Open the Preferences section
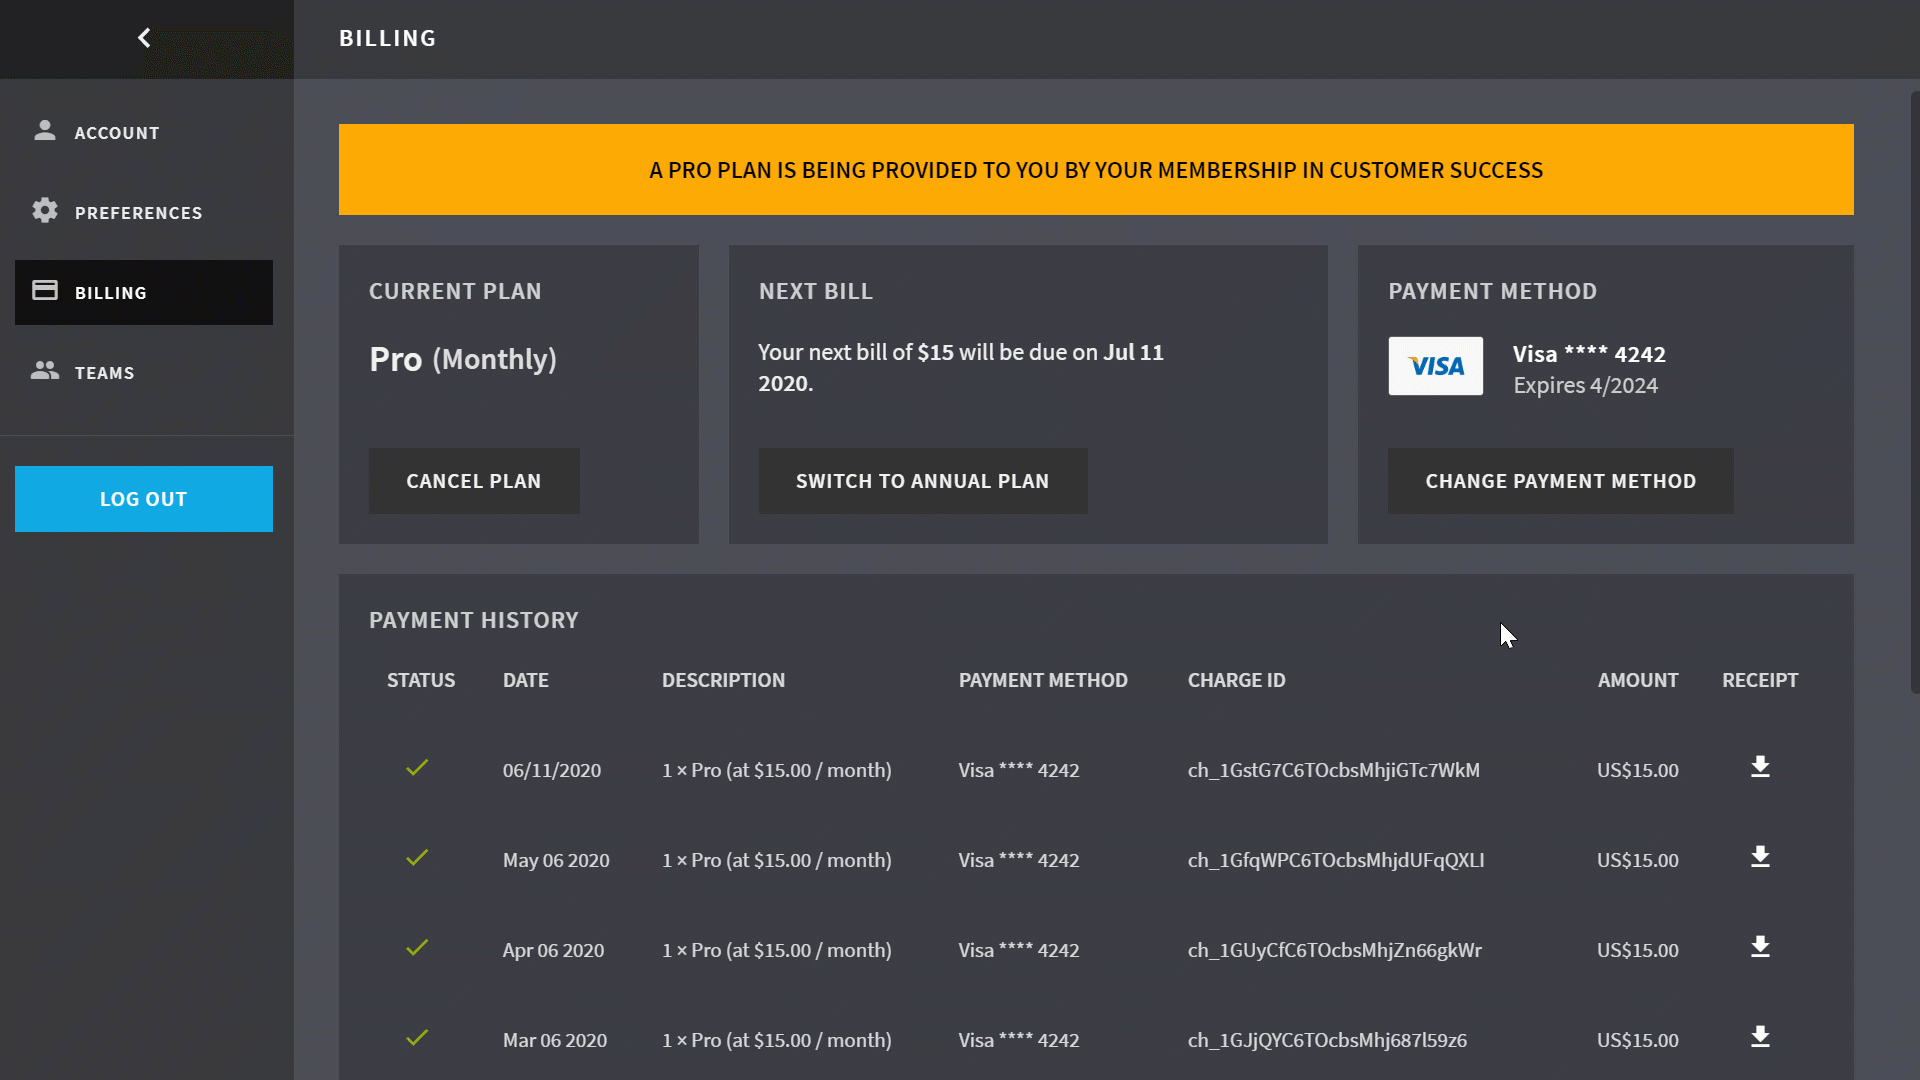 pyautogui.click(x=138, y=213)
